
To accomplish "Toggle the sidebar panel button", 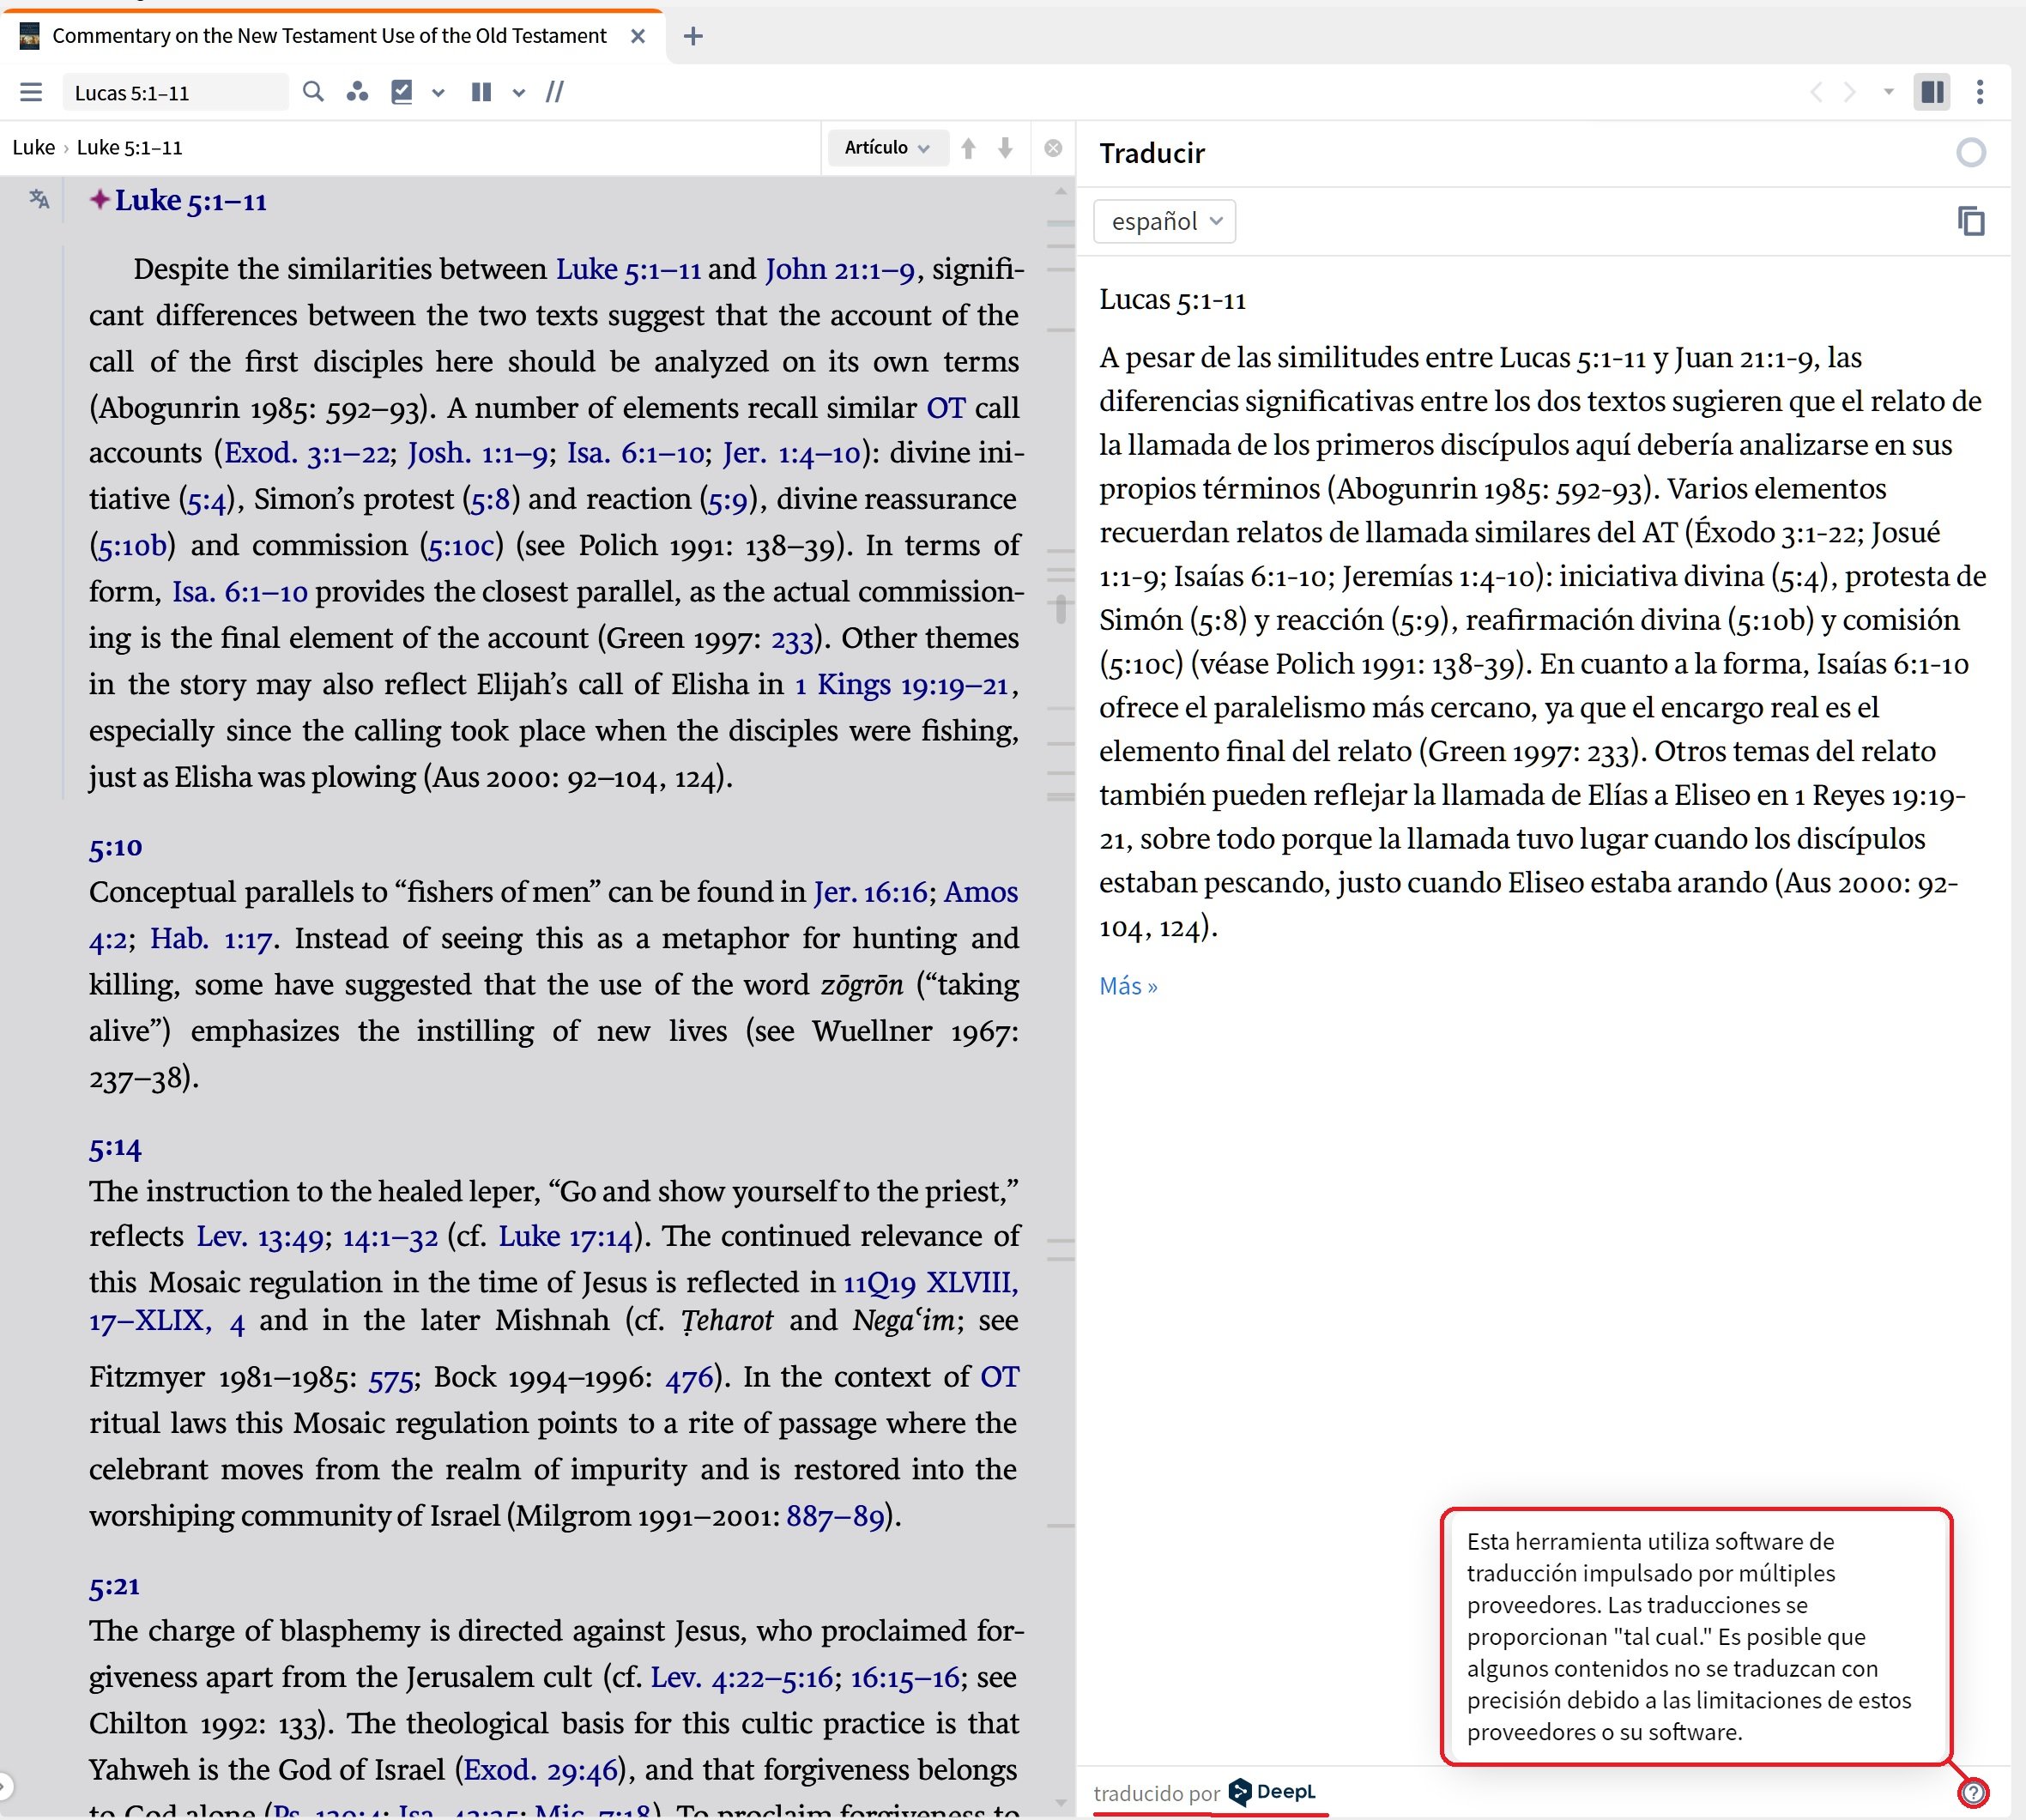I will [1932, 92].
